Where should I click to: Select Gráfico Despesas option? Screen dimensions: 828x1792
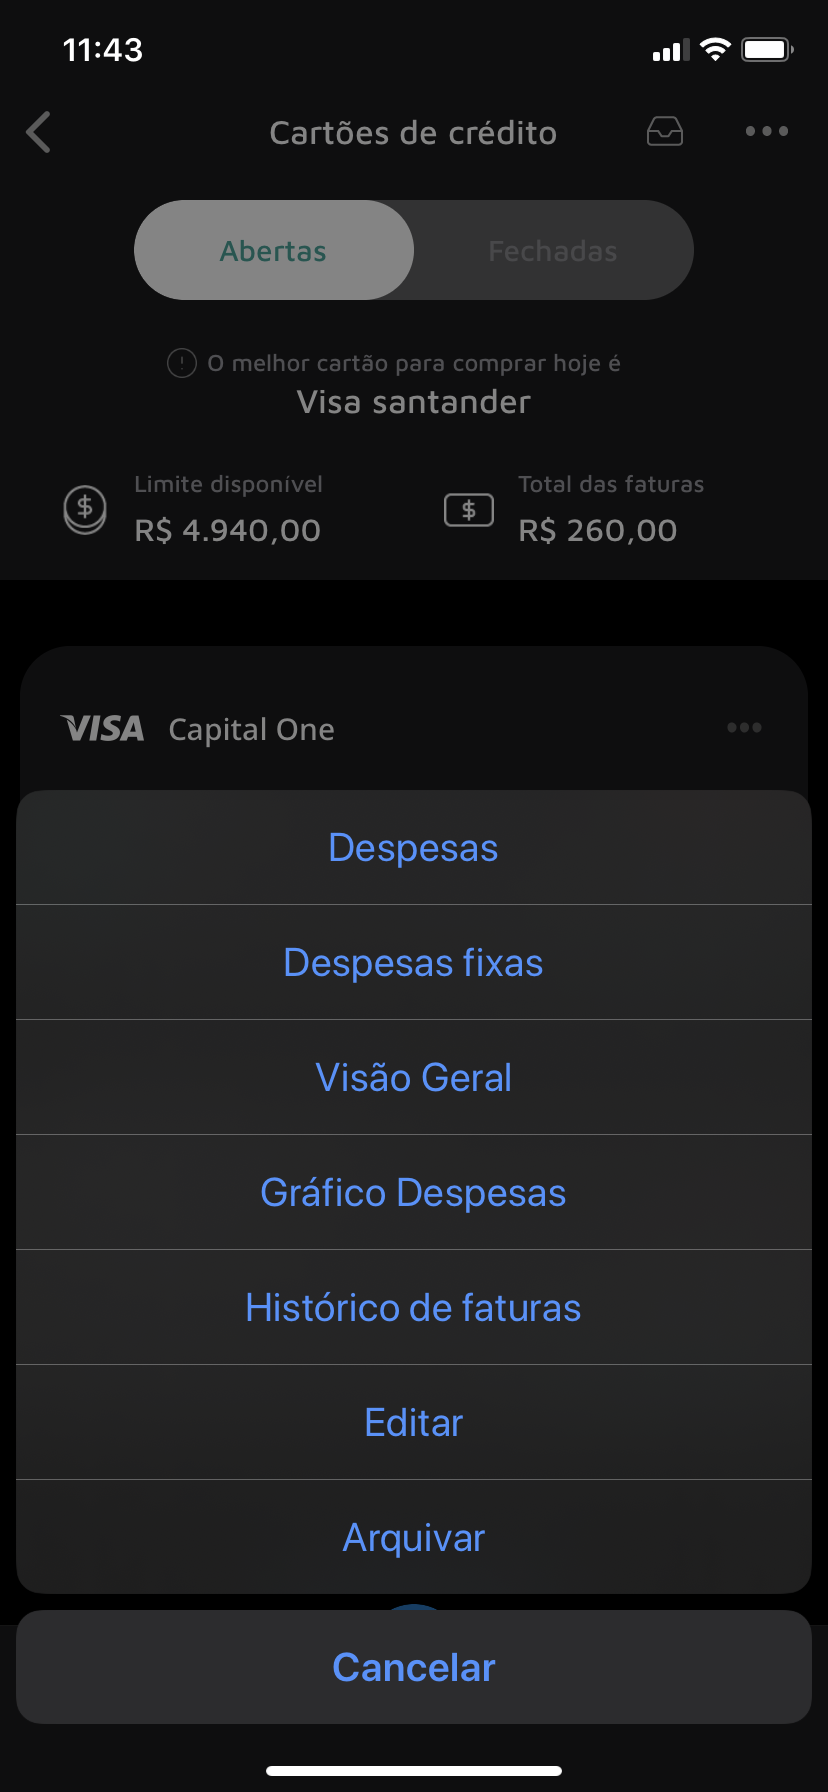point(414,1192)
